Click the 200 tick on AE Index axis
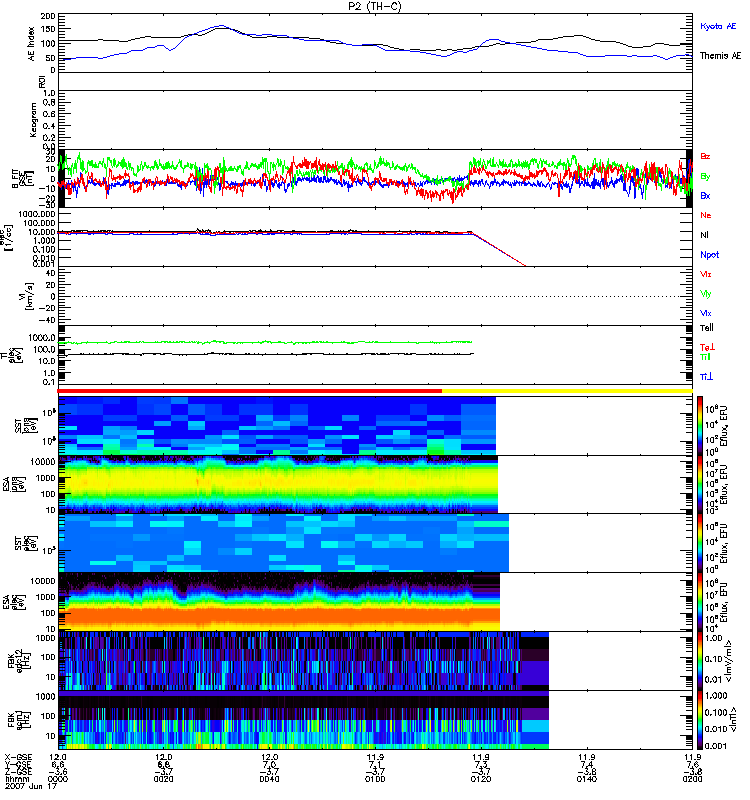 coord(48,16)
